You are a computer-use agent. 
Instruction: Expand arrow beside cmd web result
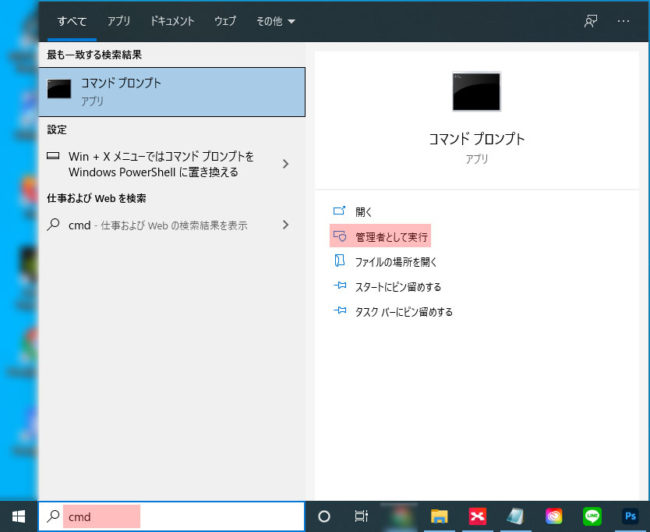[285, 225]
